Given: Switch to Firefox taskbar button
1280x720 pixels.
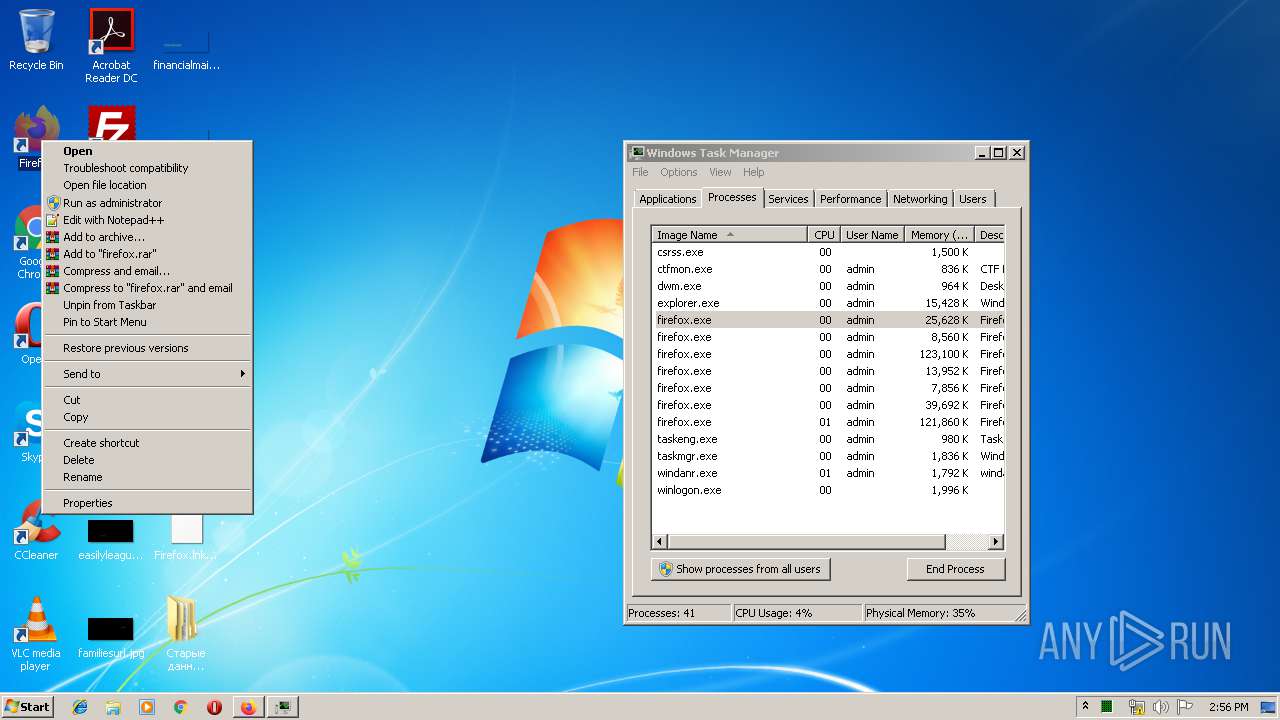Looking at the screenshot, I should click(x=248, y=707).
